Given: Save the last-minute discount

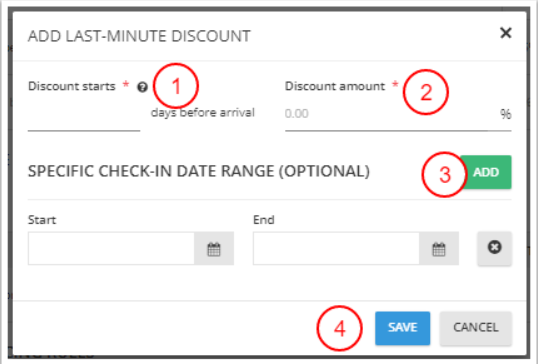Looking at the screenshot, I should coord(402,328).
